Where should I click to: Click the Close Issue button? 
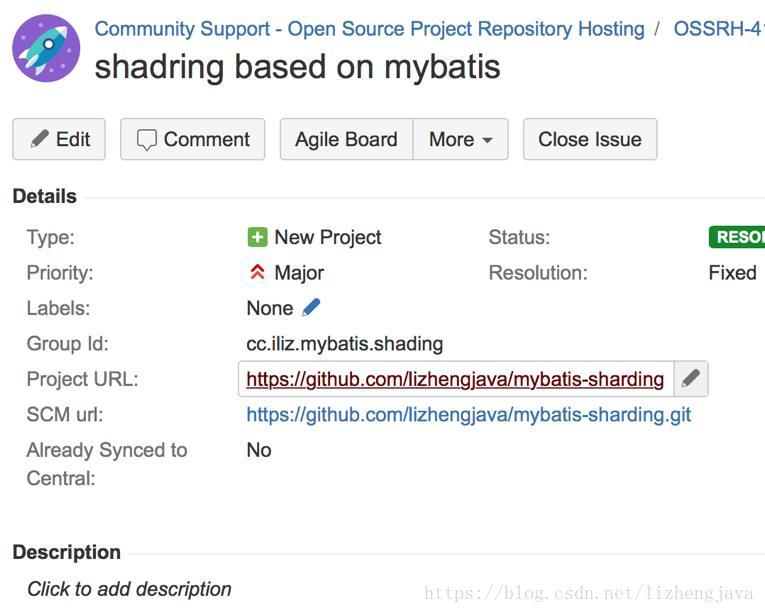[590, 139]
